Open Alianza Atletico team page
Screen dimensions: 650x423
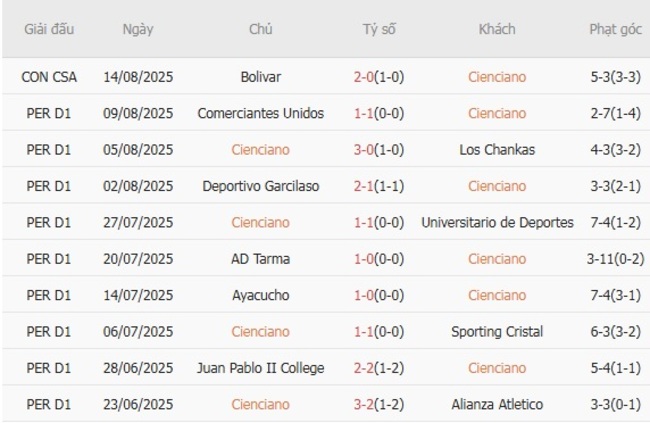click(x=497, y=404)
